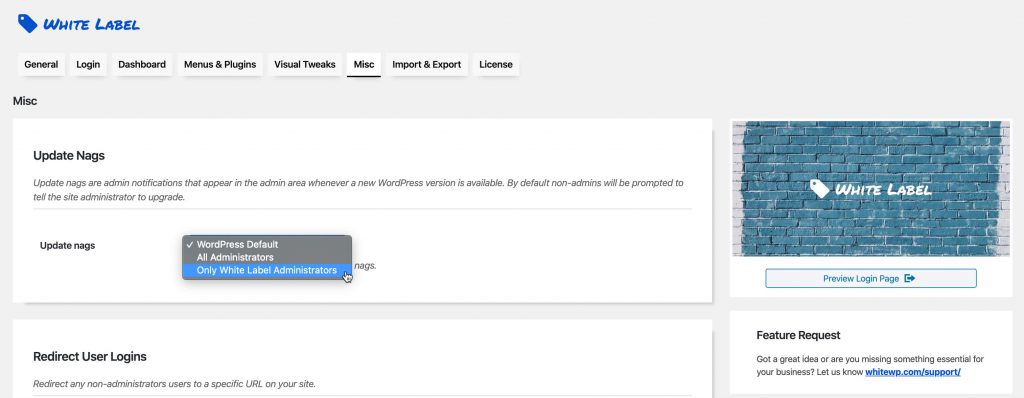This screenshot has width=1024, height=398.
Task: Click the Feature Request heading
Action: [798, 335]
